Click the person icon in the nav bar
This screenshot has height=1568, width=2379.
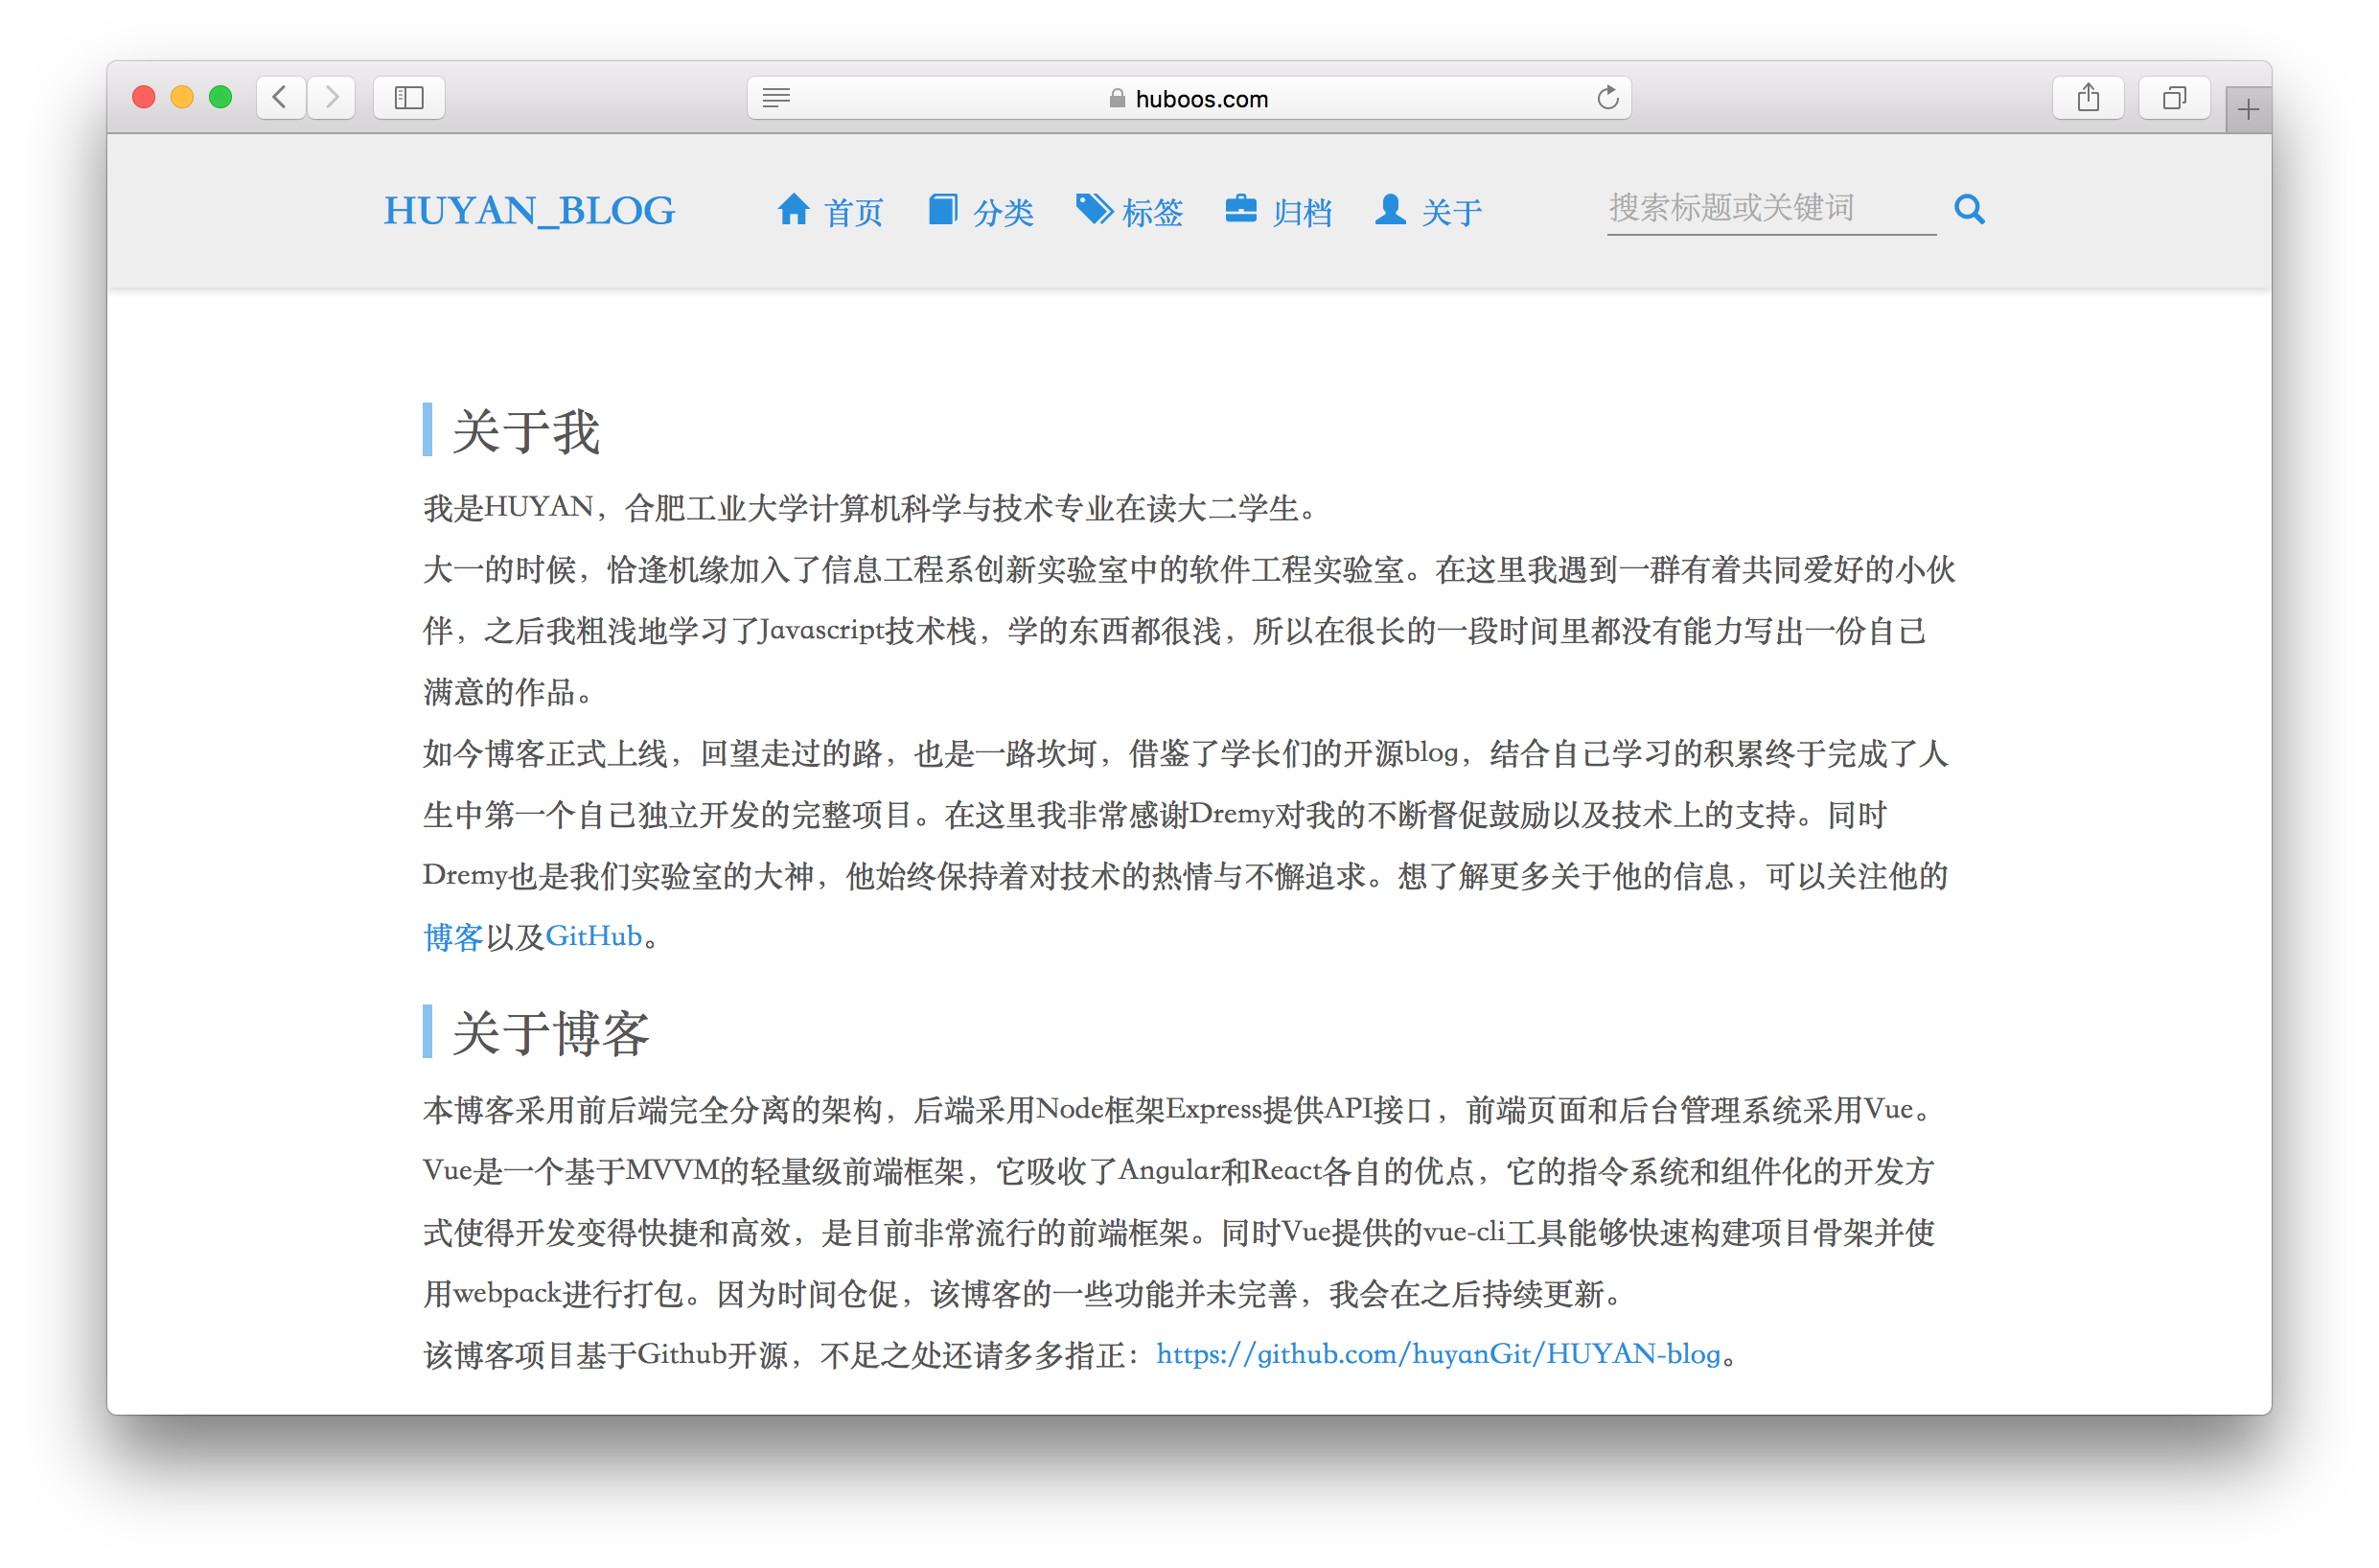1390,209
